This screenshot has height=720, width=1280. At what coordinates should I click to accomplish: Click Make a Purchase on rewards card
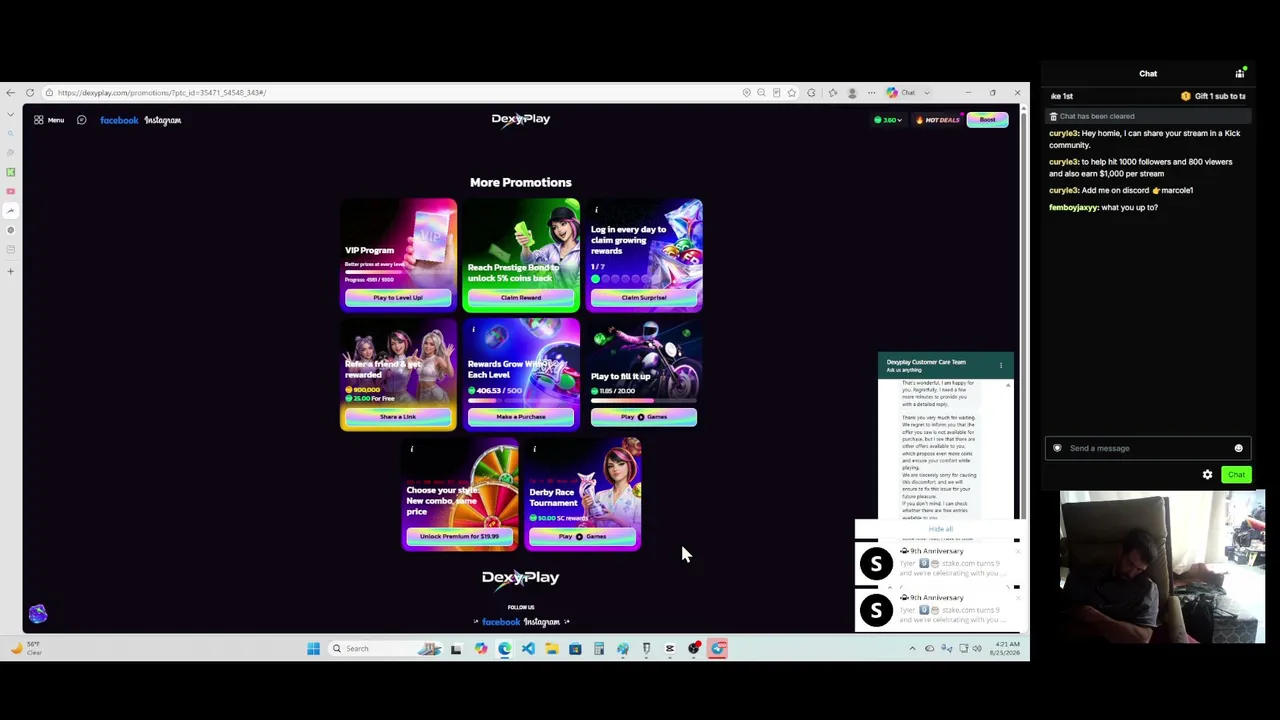520,417
